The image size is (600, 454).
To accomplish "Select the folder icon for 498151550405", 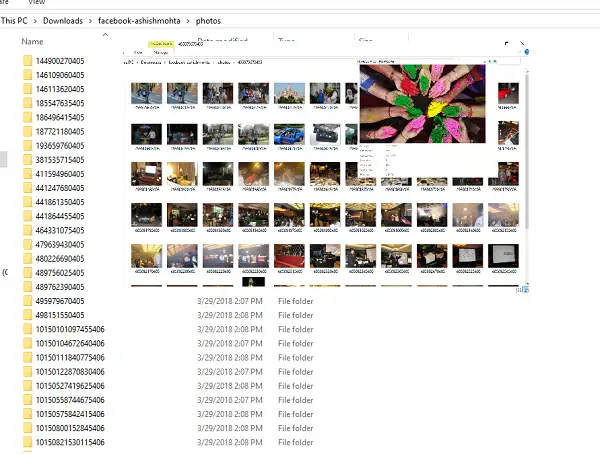I will click(x=28, y=315).
